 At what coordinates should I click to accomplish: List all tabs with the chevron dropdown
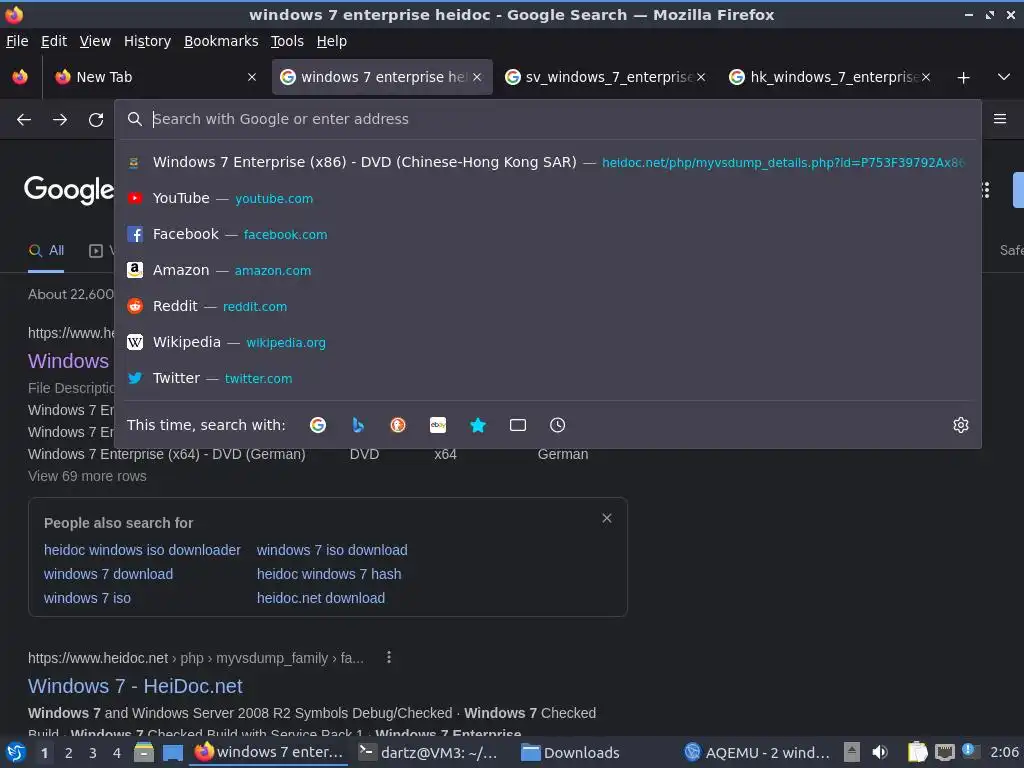click(1004, 77)
